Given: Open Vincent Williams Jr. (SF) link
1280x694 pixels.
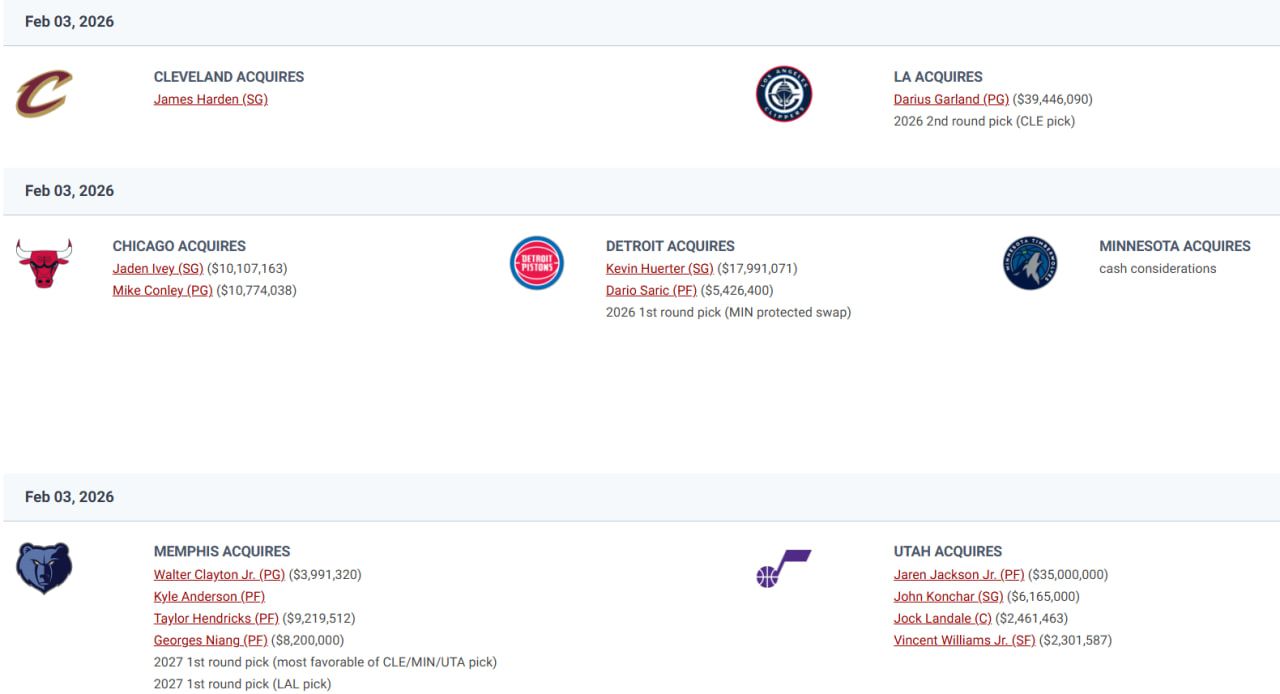Looking at the screenshot, I should [x=964, y=640].
